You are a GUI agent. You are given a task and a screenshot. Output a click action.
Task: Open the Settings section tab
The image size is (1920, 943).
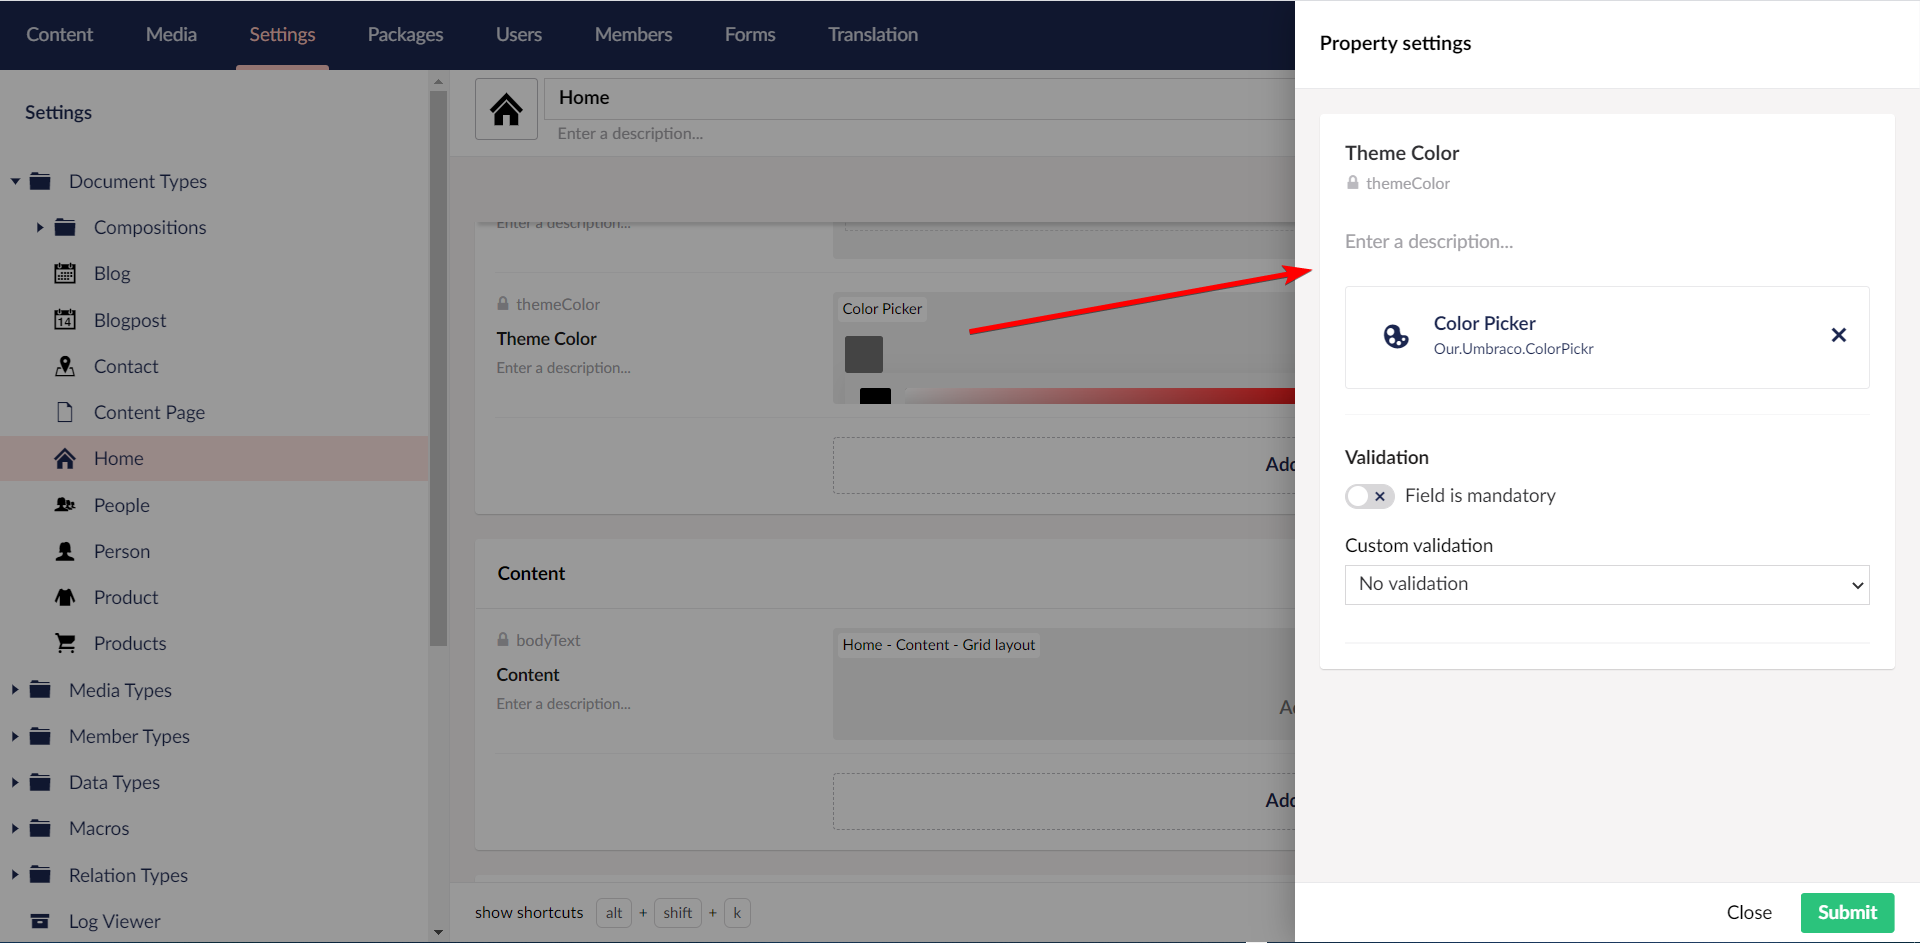[x=282, y=35]
